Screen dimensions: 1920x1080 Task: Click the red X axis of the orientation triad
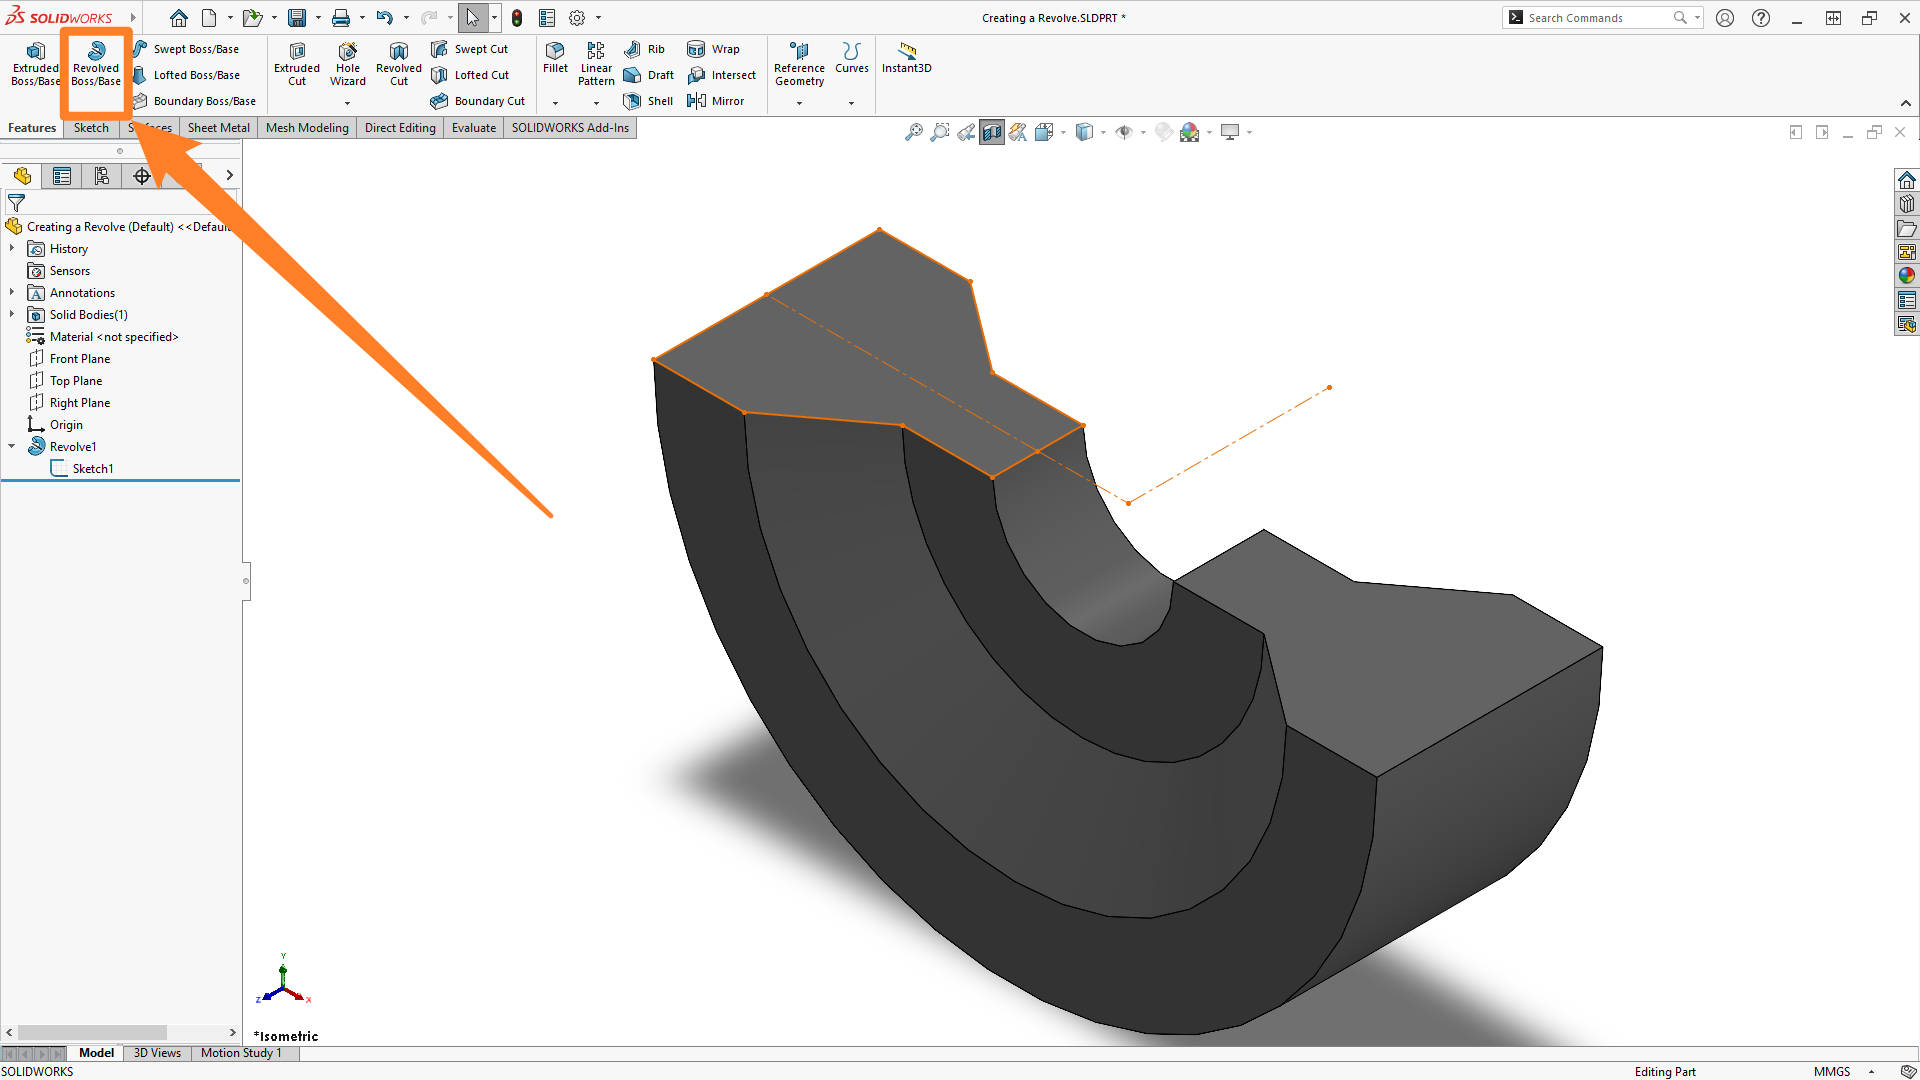click(x=300, y=998)
